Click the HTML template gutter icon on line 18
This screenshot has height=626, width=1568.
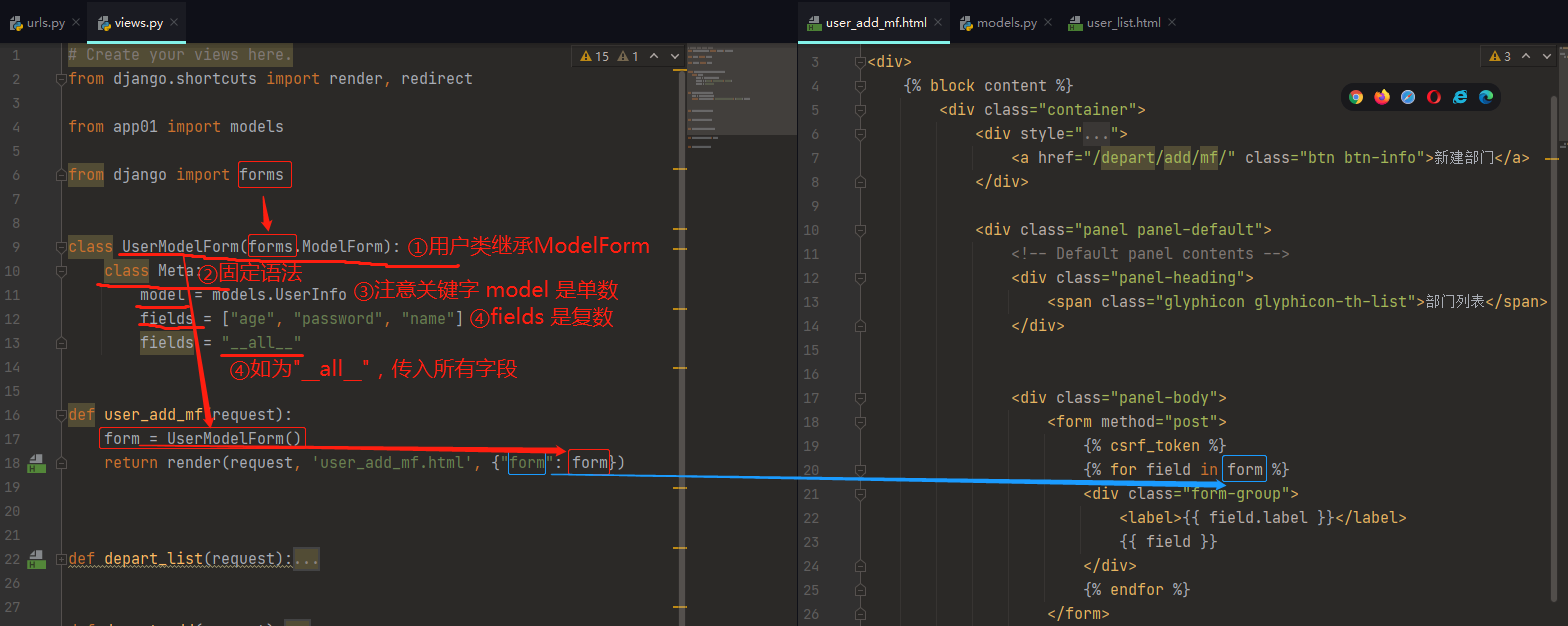pyautogui.click(x=37, y=463)
